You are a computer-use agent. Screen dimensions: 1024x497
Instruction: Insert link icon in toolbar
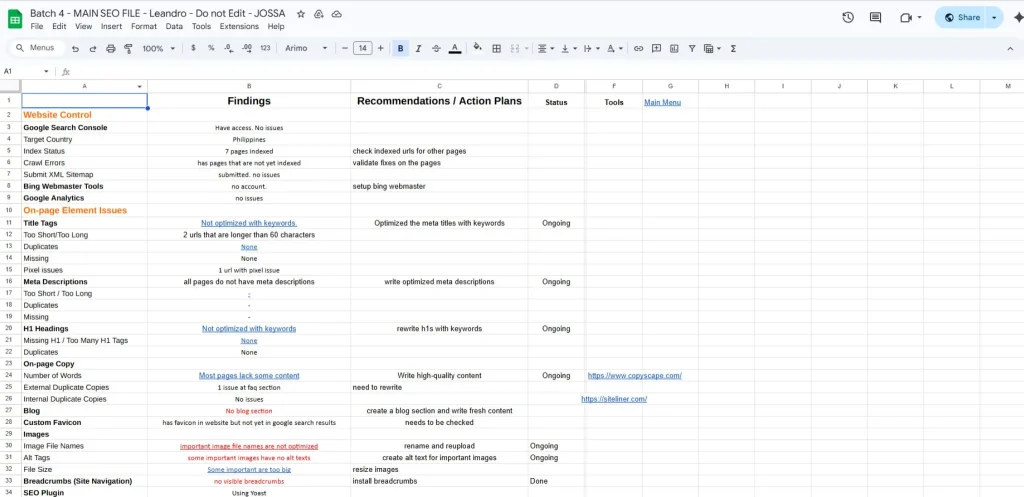tap(639, 48)
